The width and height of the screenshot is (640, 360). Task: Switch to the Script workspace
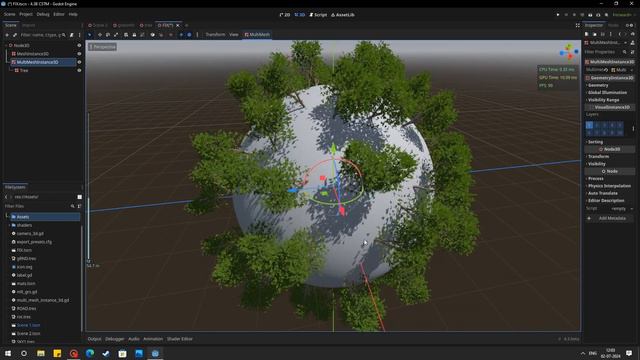coord(318,15)
